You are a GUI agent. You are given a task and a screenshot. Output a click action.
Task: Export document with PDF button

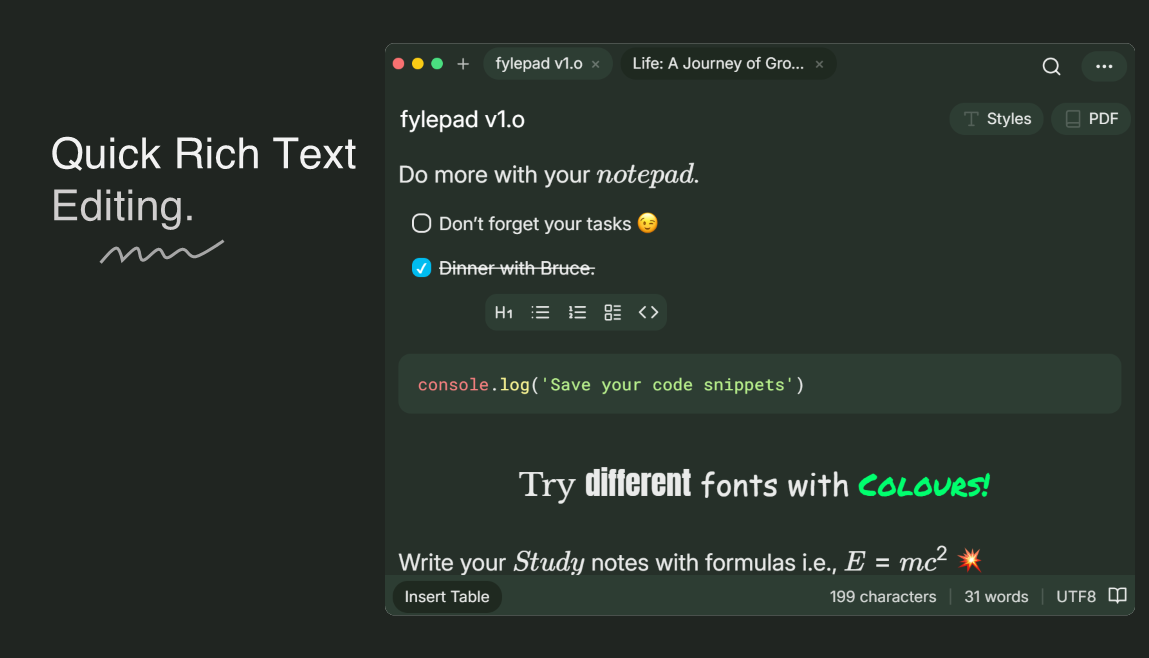(1091, 119)
